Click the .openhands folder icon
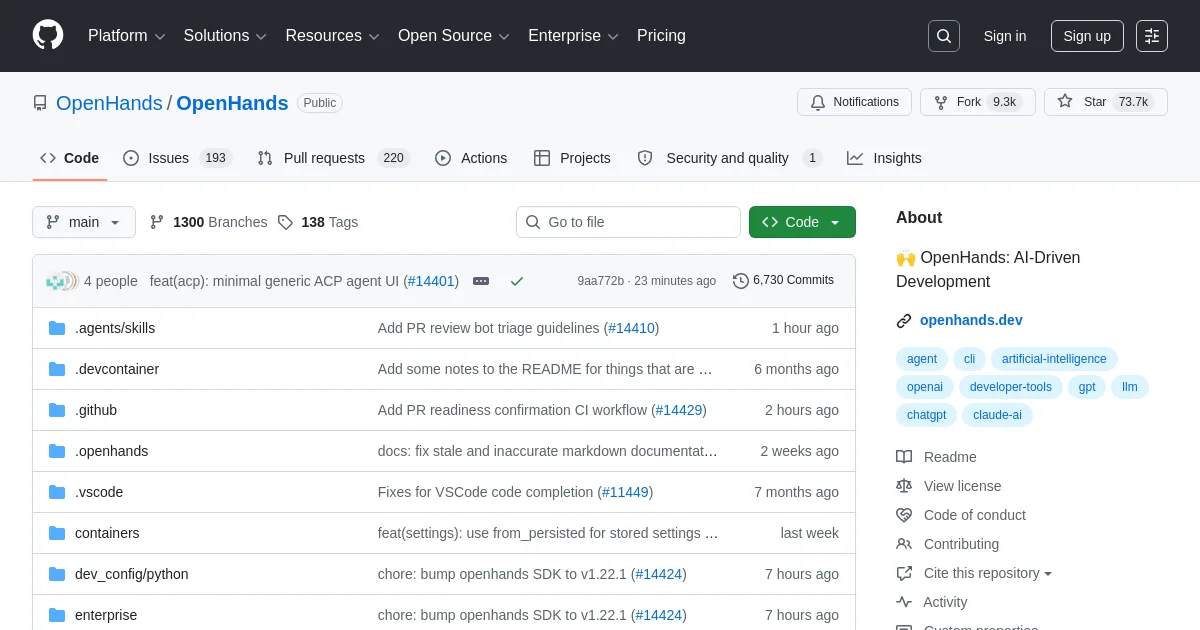 [x=57, y=451]
